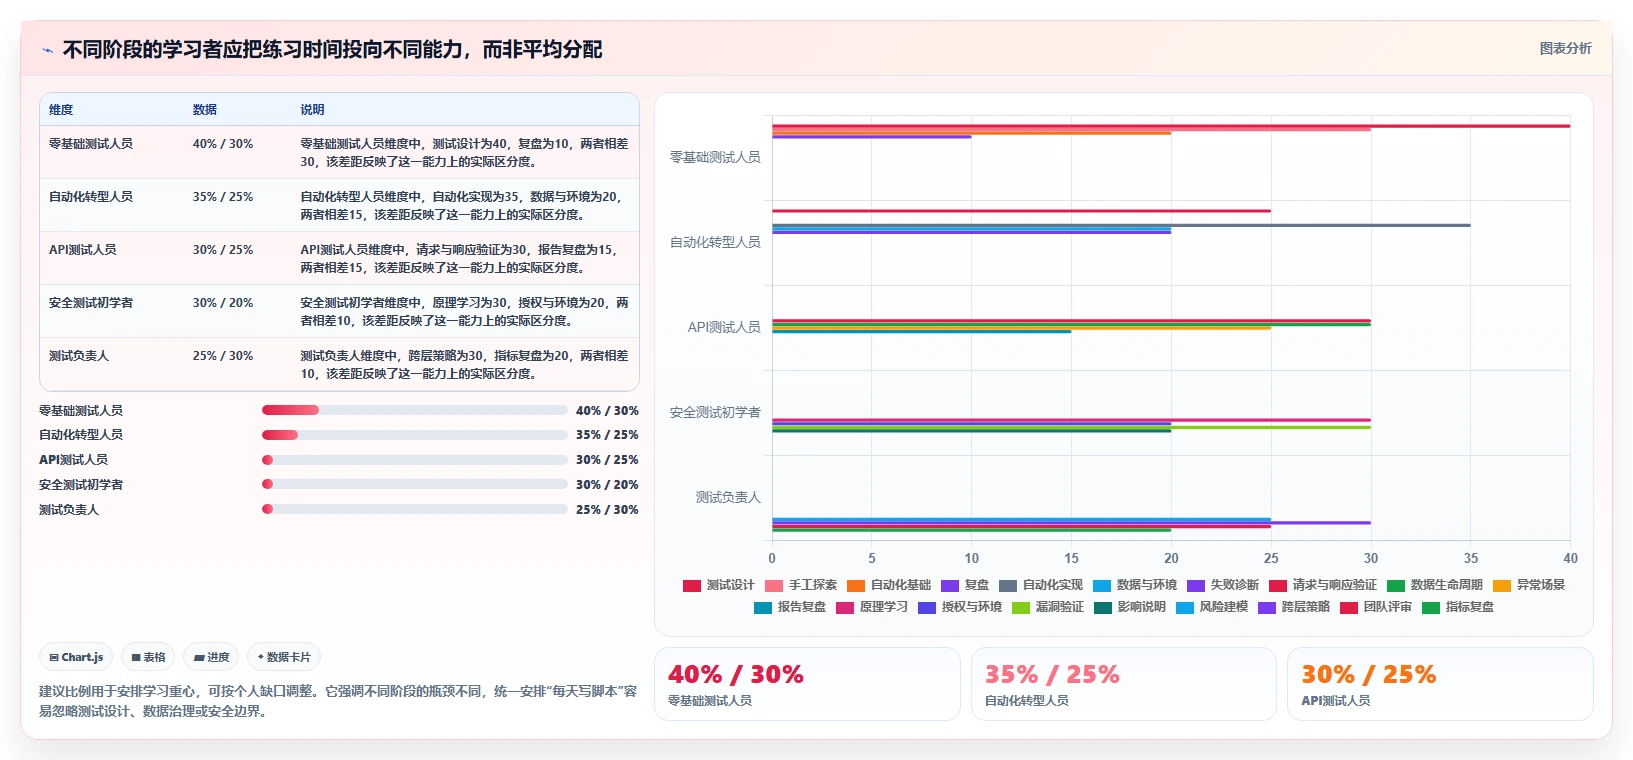
Task: Hide the 报告复盘 dataset via legend
Action: pos(789,607)
